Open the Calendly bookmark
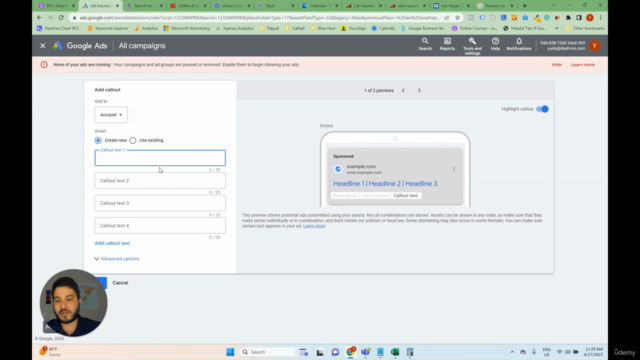Screen dimensions: 640x360 click(x=383, y=29)
